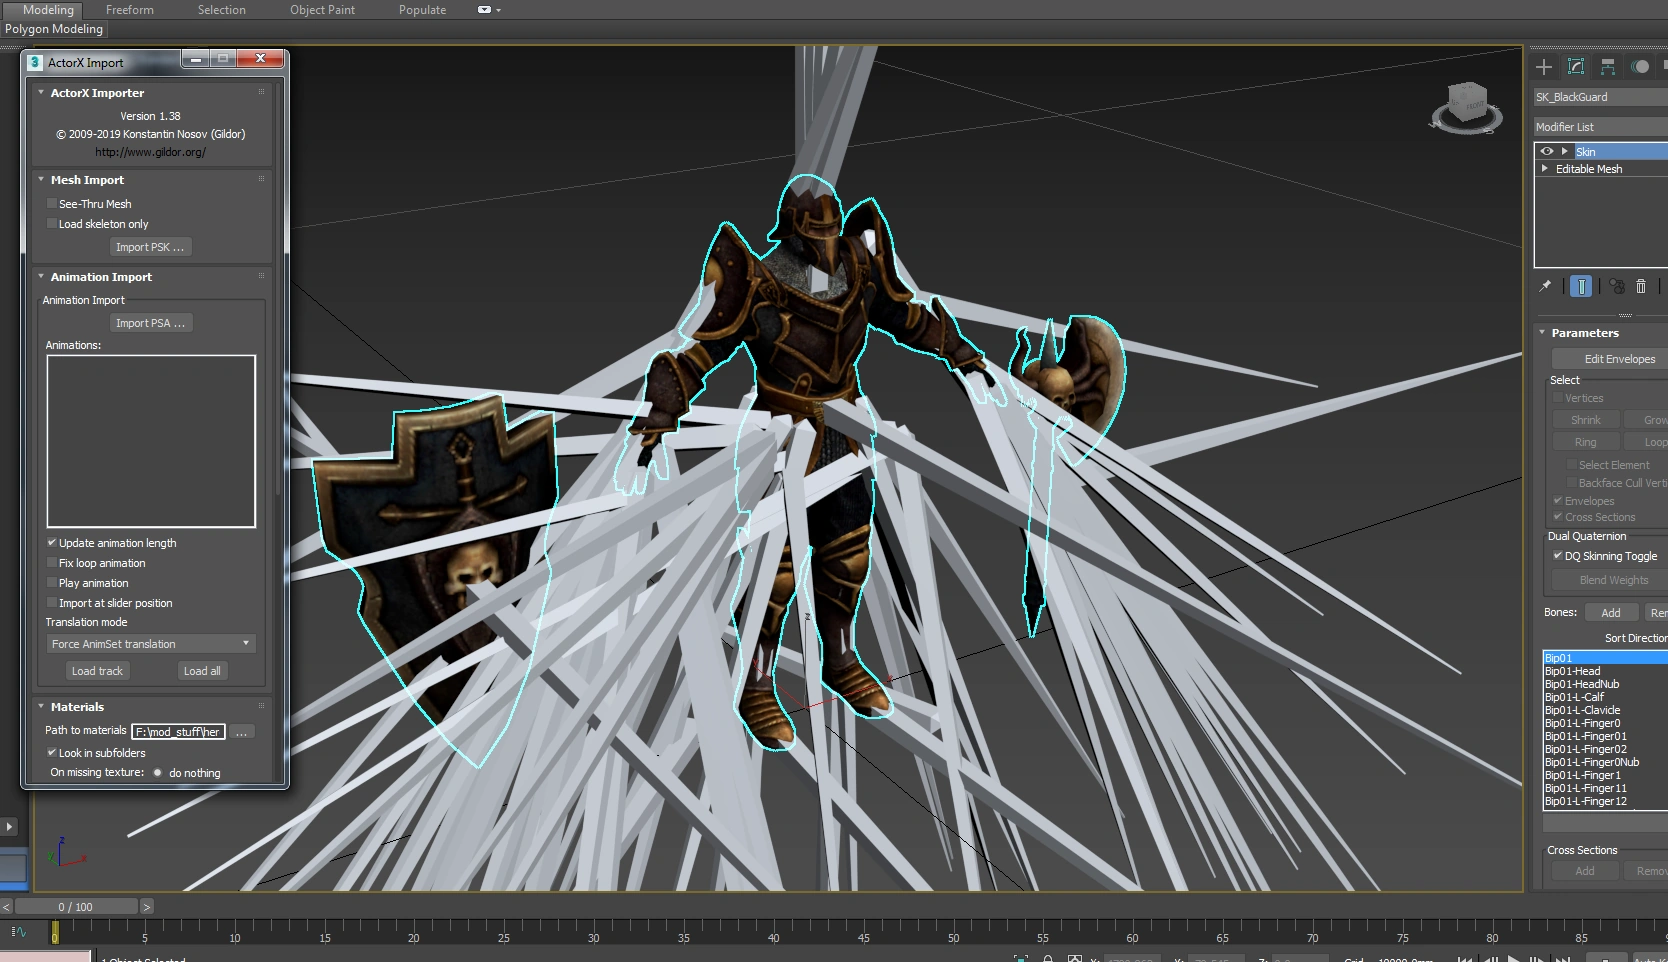Click Remove Modifier trash icon

[x=1641, y=286]
